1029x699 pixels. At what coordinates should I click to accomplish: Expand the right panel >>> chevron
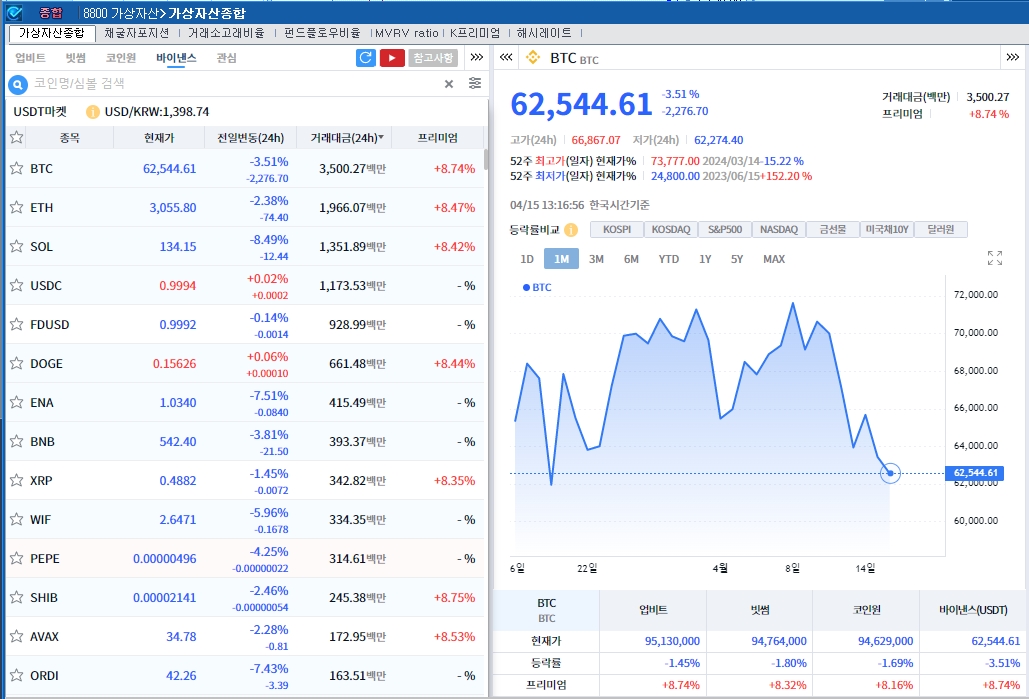(1011, 57)
